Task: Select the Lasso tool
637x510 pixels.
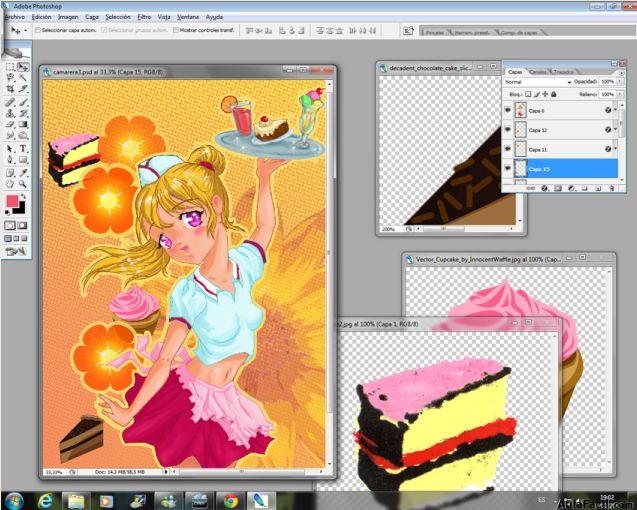Action: point(10,77)
